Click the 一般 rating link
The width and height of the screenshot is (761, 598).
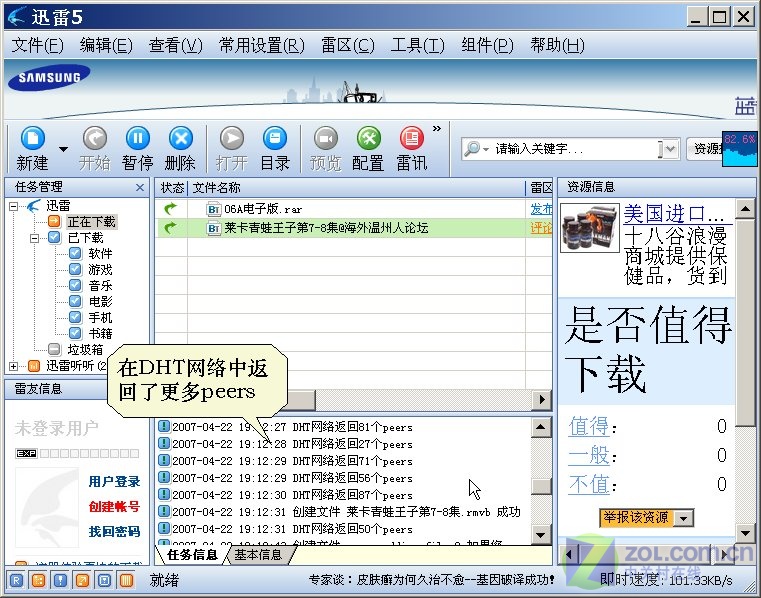589,455
